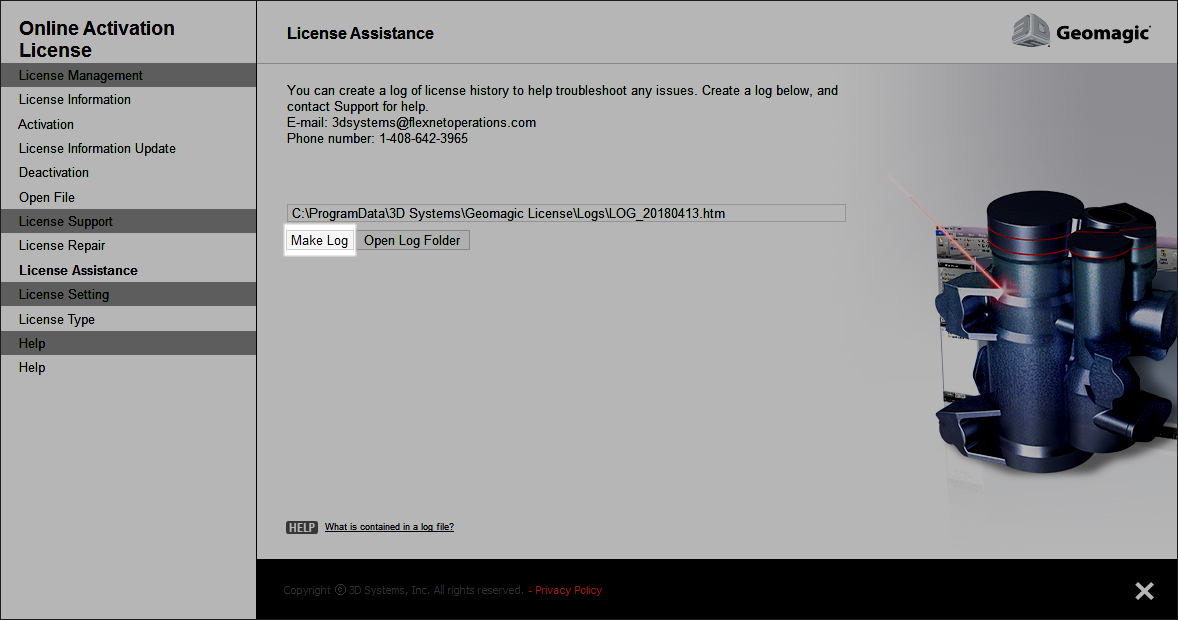Open License Repair from the sidebar
This screenshot has width=1178, height=620.
coord(64,245)
